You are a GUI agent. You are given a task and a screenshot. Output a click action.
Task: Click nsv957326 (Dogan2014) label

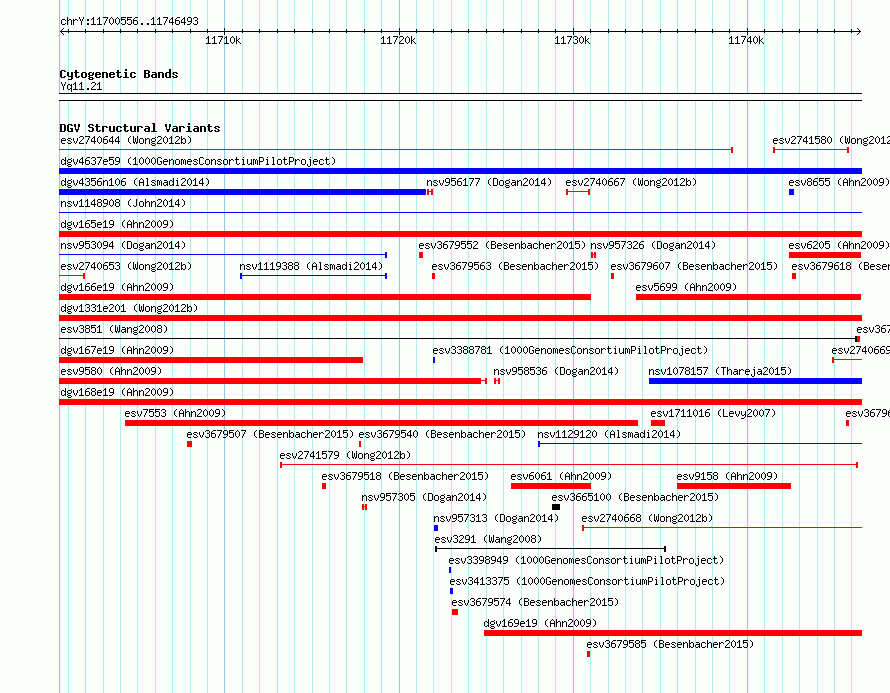pyautogui.click(x=653, y=245)
